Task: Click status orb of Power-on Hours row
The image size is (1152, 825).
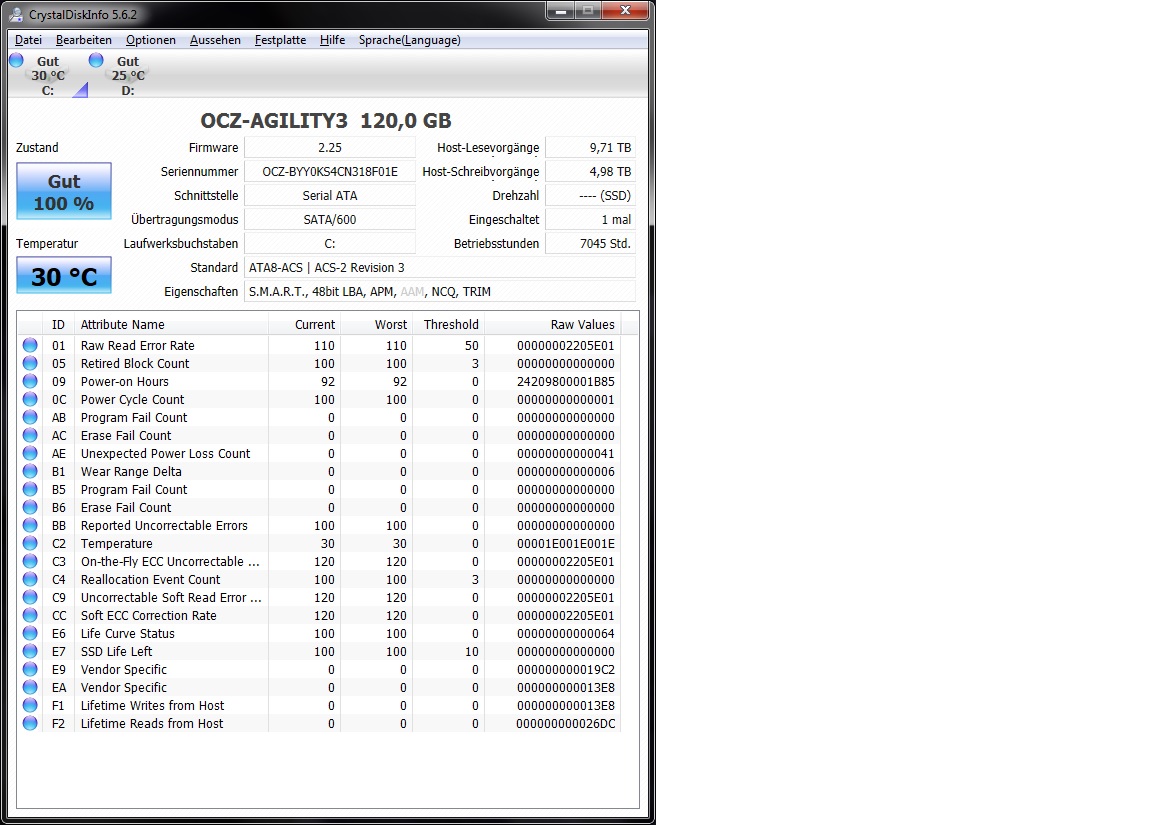Action: coord(30,381)
